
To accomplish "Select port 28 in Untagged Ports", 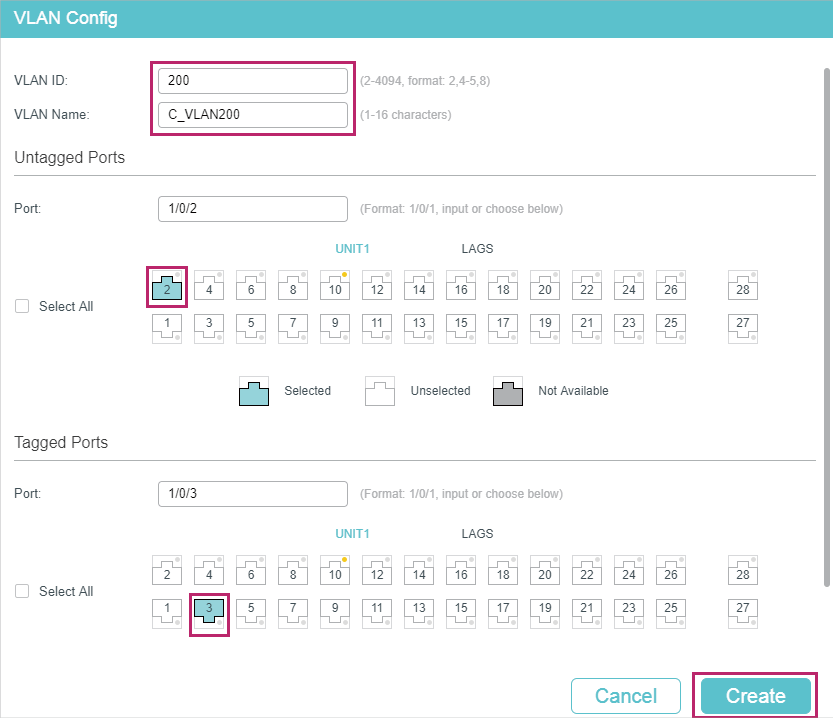I will (743, 286).
